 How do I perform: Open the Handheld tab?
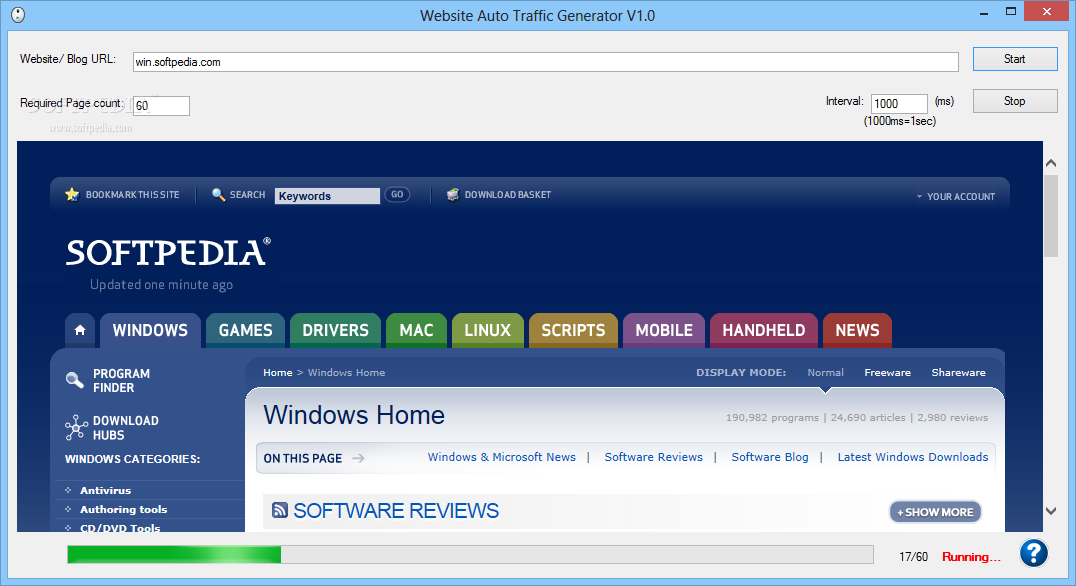tap(764, 330)
